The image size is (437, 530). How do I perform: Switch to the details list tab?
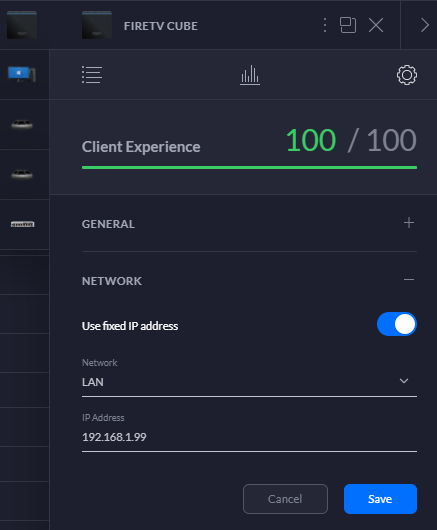click(x=92, y=75)
